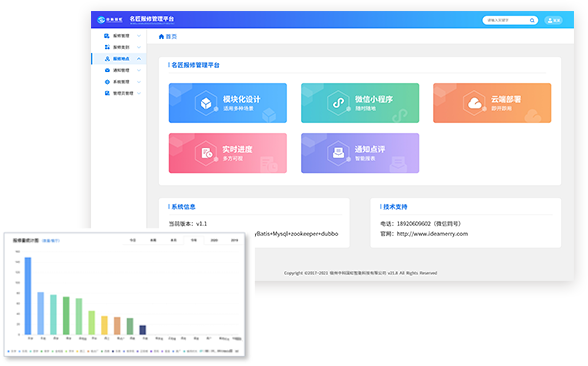This screenshot has height=366, width=588.
Task: Switch chart to the 2020 tab
Action: point(214,240)
